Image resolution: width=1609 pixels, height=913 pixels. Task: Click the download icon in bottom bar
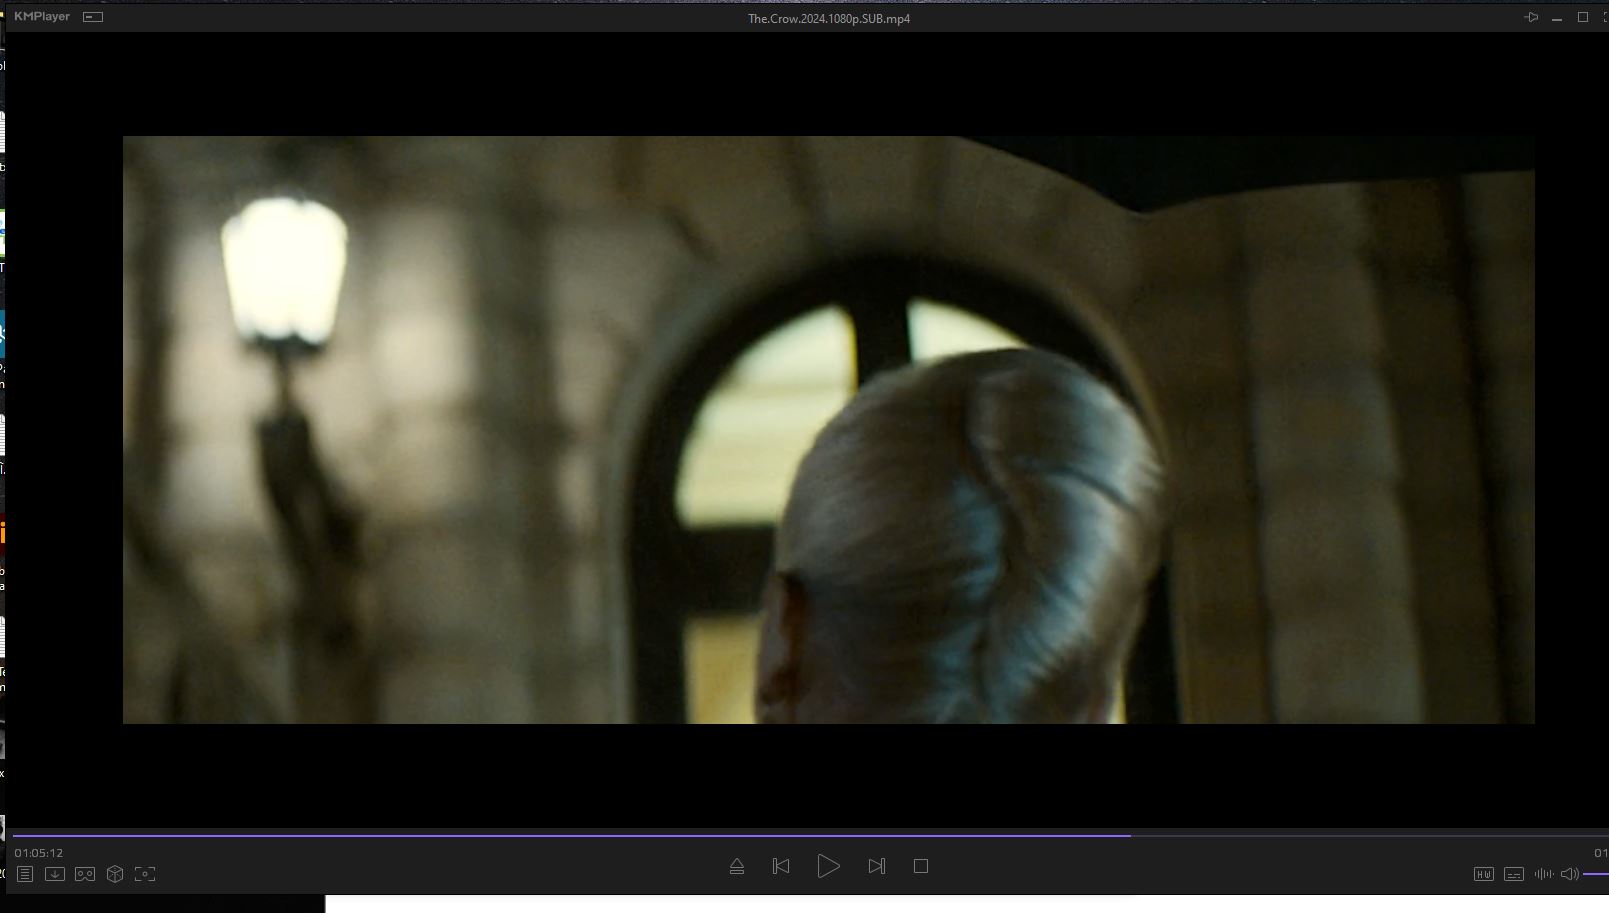click(x=55, y=874)
